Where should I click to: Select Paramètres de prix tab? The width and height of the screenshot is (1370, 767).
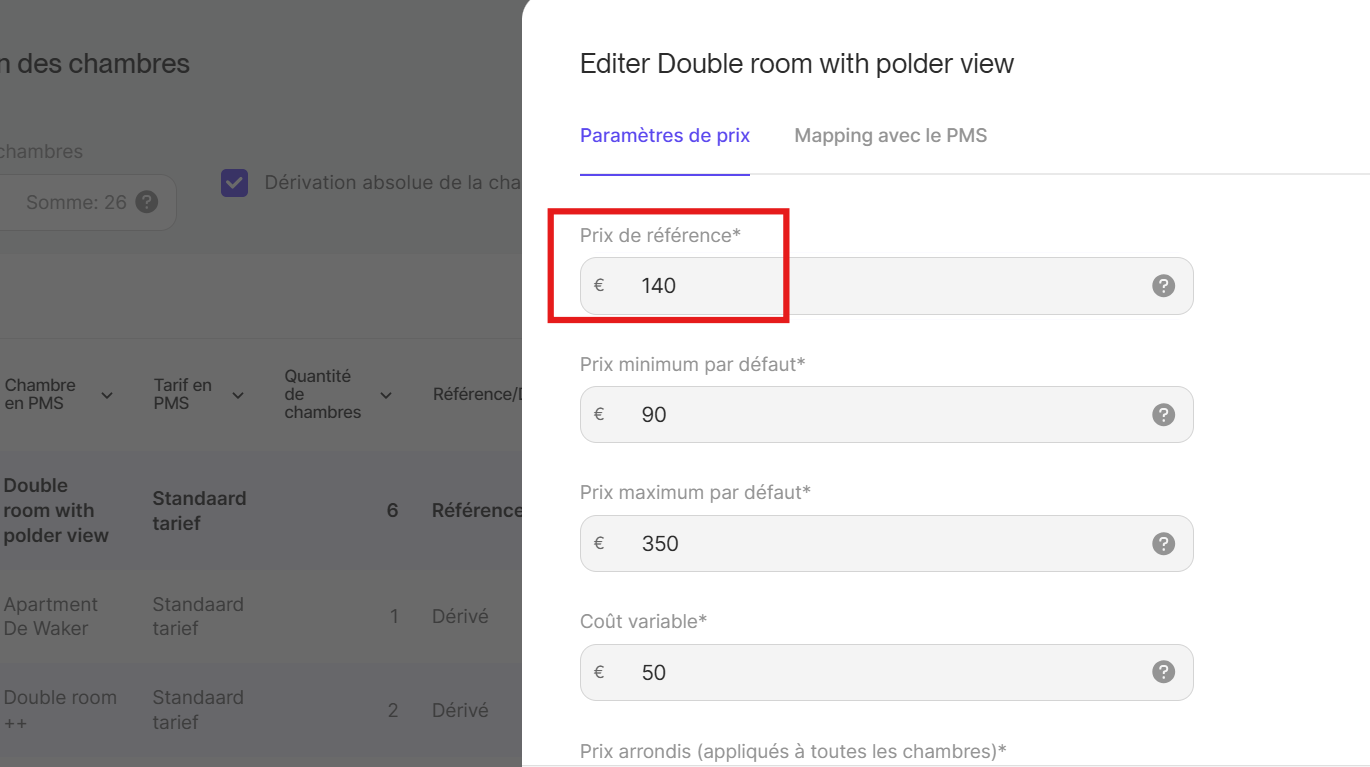point(665,136)
